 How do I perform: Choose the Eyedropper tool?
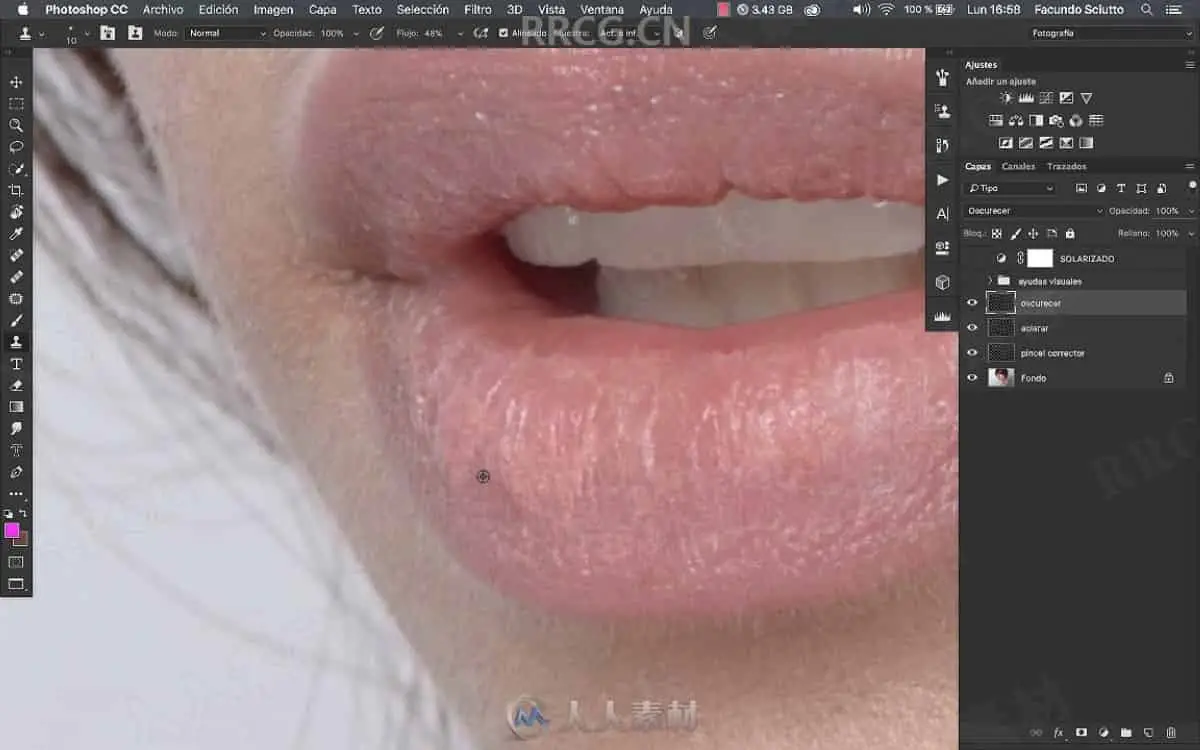16,233
